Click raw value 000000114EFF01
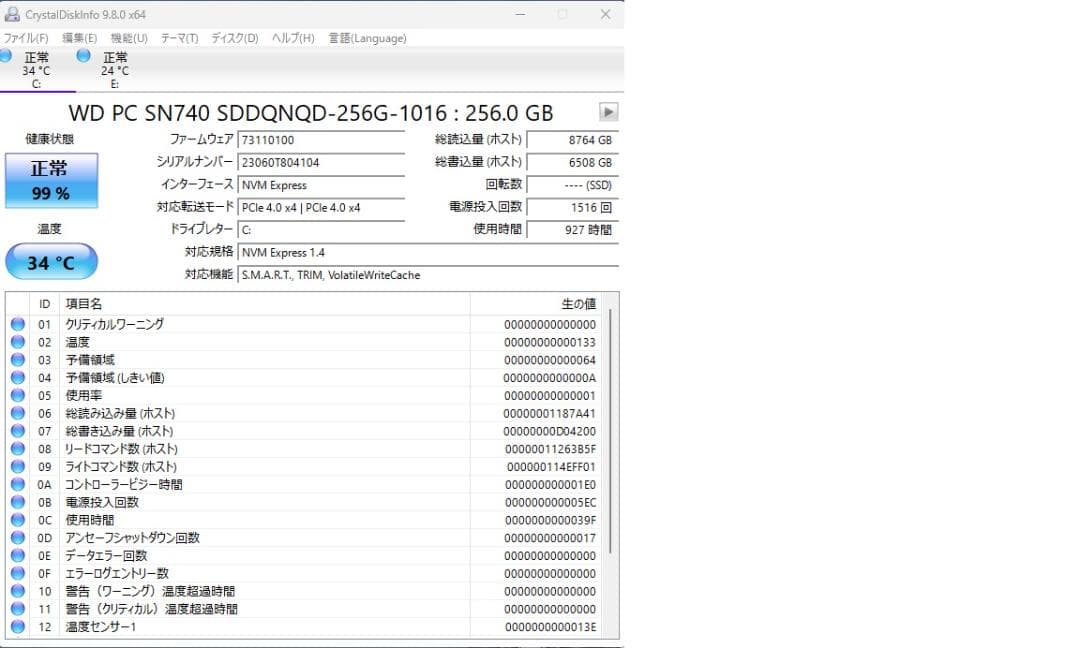 [x=551, y=467]
